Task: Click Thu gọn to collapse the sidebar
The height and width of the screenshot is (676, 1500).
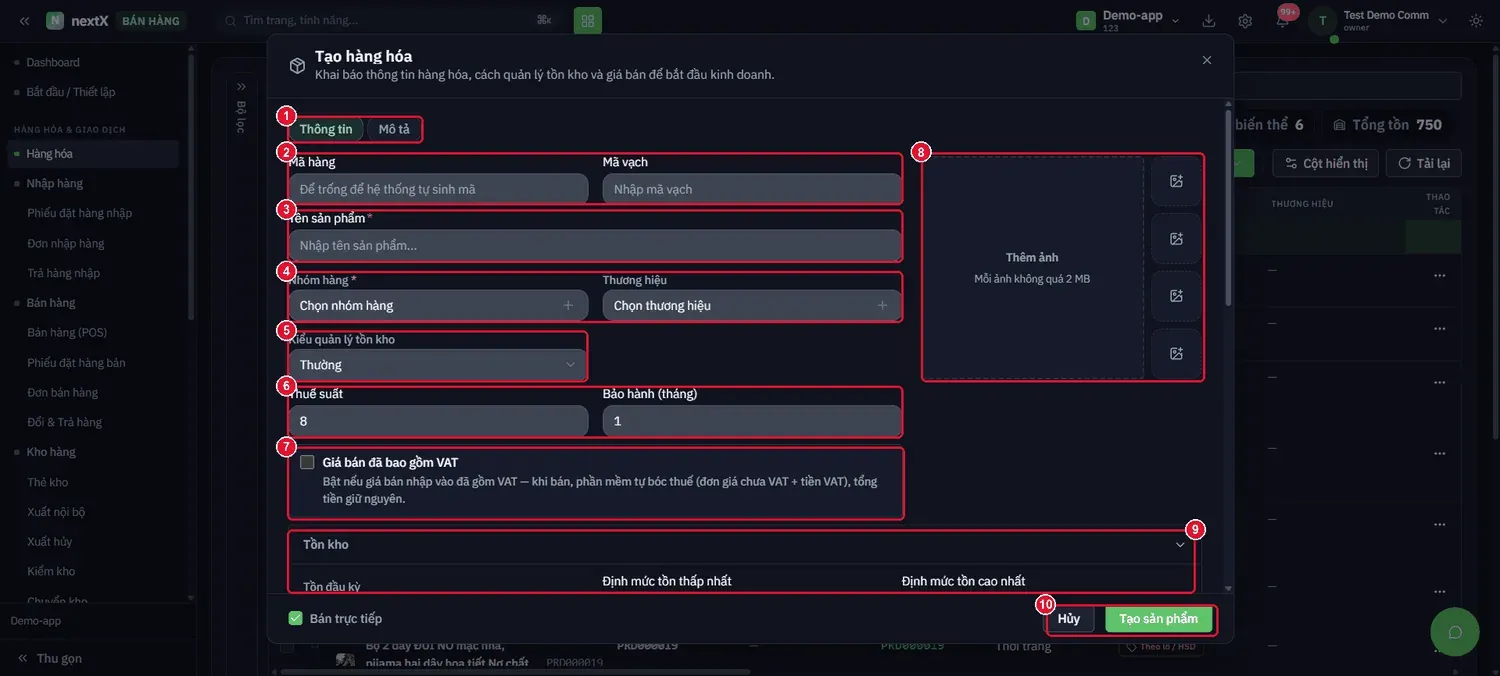Action: click(x=50, y=658)
